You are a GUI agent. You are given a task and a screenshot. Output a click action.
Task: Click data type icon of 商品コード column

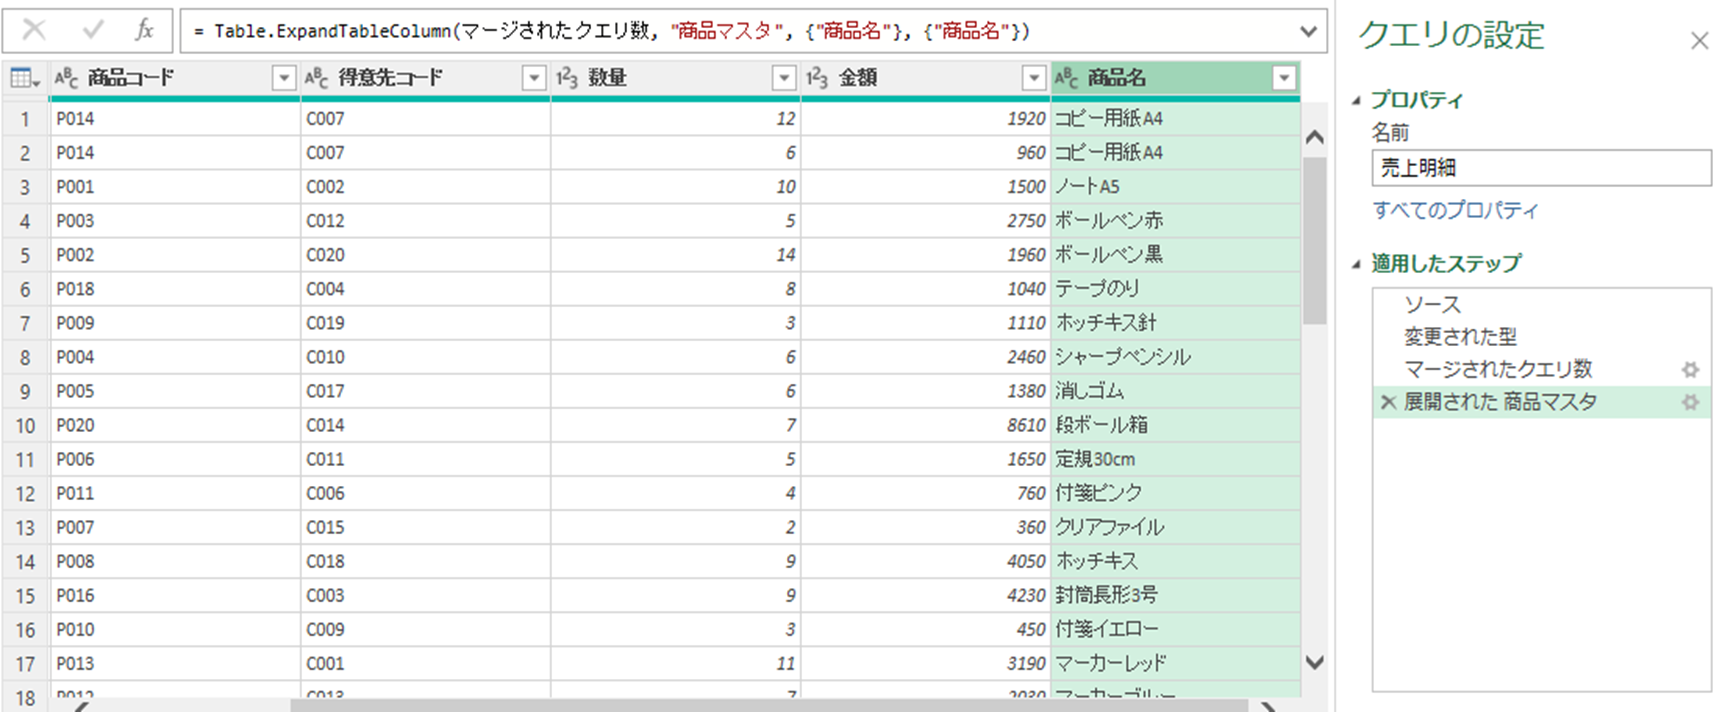pyautogui.click(x=66, y=78)
